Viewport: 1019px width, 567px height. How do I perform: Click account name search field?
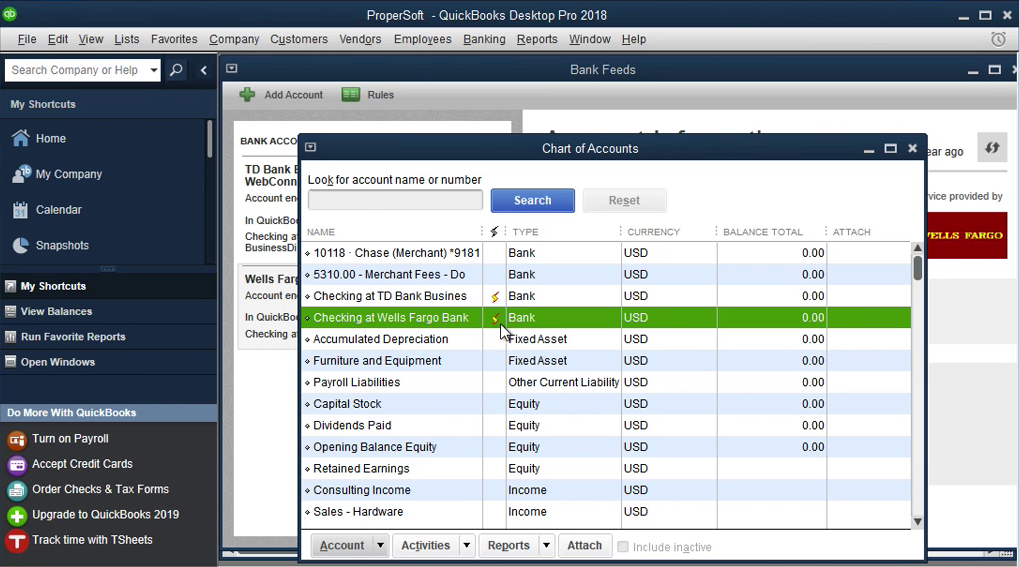point(395,200)
